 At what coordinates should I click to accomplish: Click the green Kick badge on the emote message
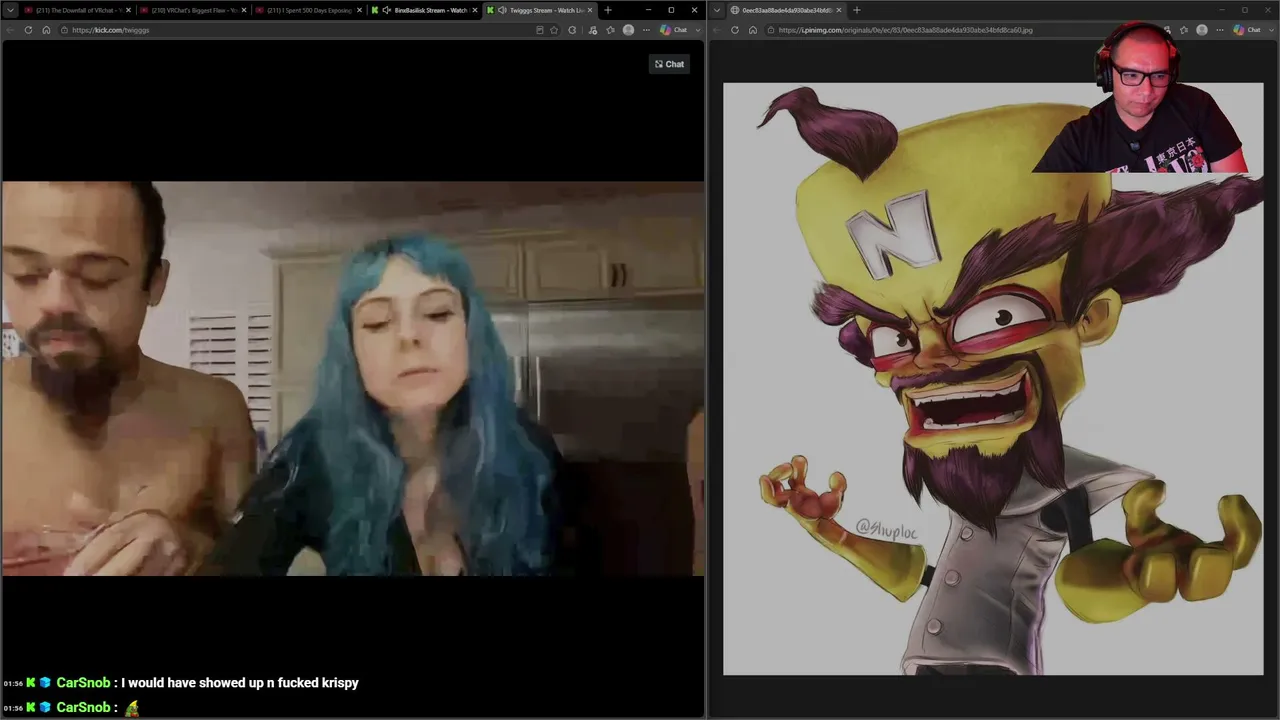tap(31, 707)
